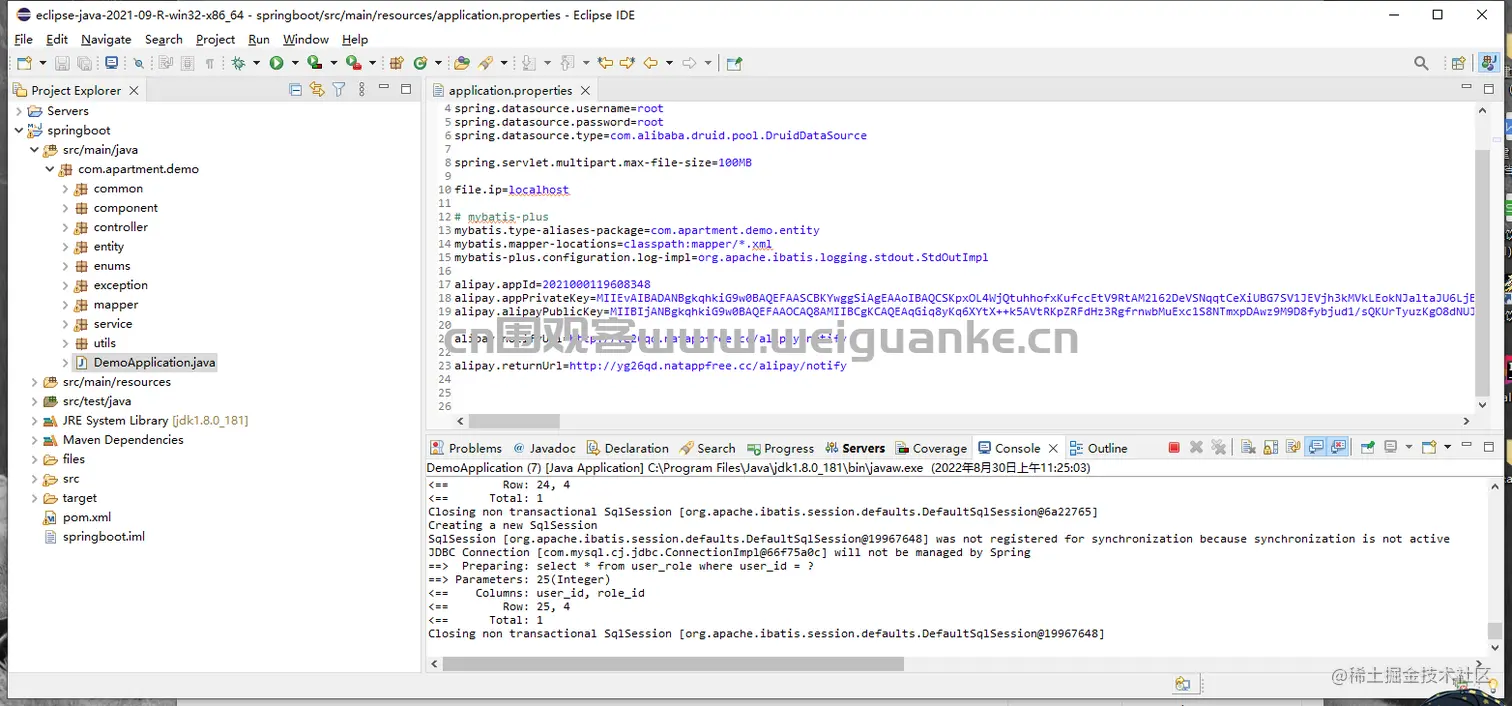
Task: Close the Console view tab
Action: 1053,448
